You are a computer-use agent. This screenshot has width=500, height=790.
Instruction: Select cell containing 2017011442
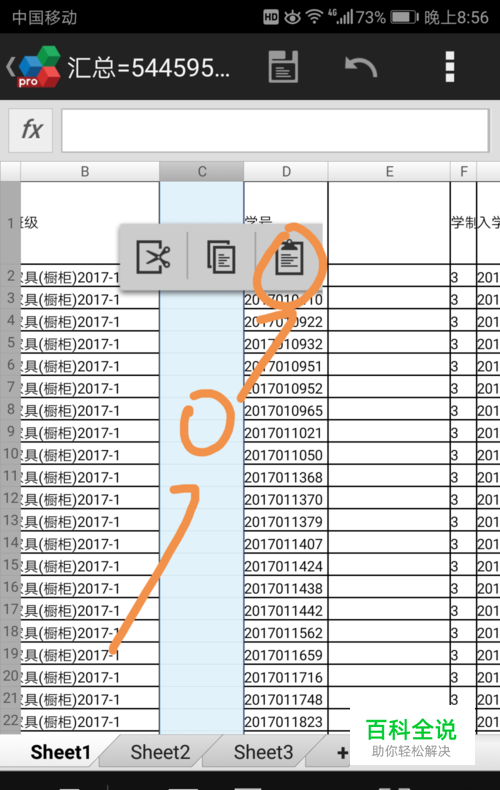[286, 610]
